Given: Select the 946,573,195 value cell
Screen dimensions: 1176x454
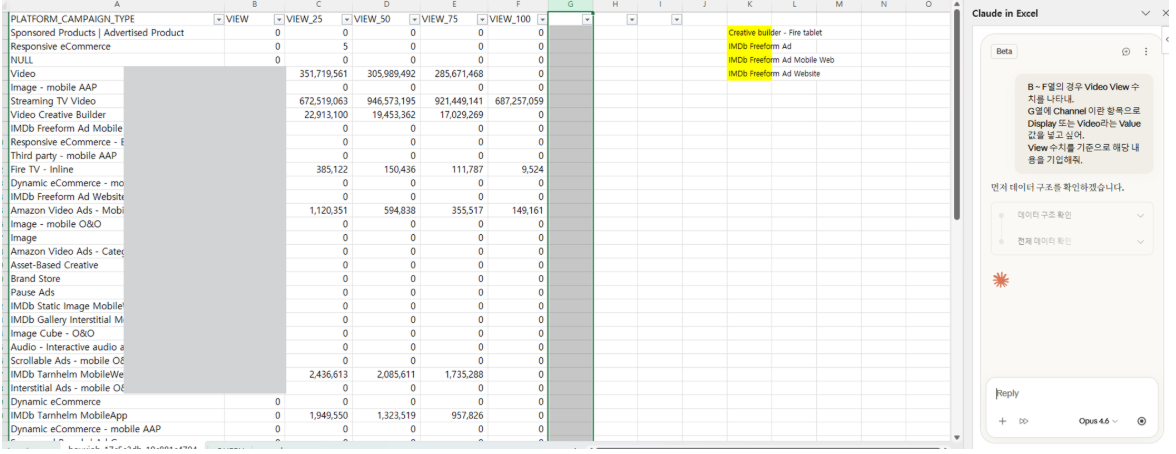Looking at the screenshot, I should [x=386, y=101].
